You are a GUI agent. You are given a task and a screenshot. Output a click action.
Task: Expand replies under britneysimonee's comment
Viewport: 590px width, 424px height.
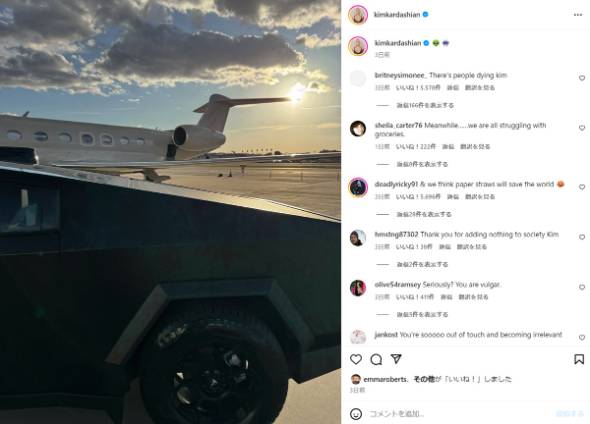click(425, 105)
